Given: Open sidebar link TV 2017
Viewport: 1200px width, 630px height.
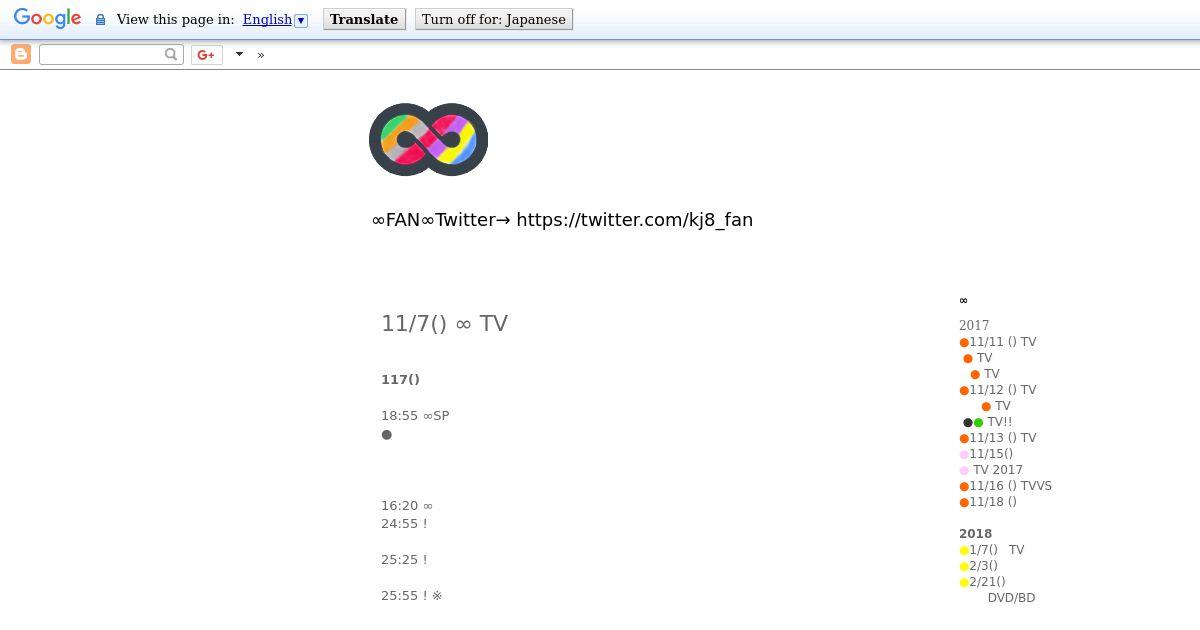Looking at the screenshot, I should coord(998,470).
